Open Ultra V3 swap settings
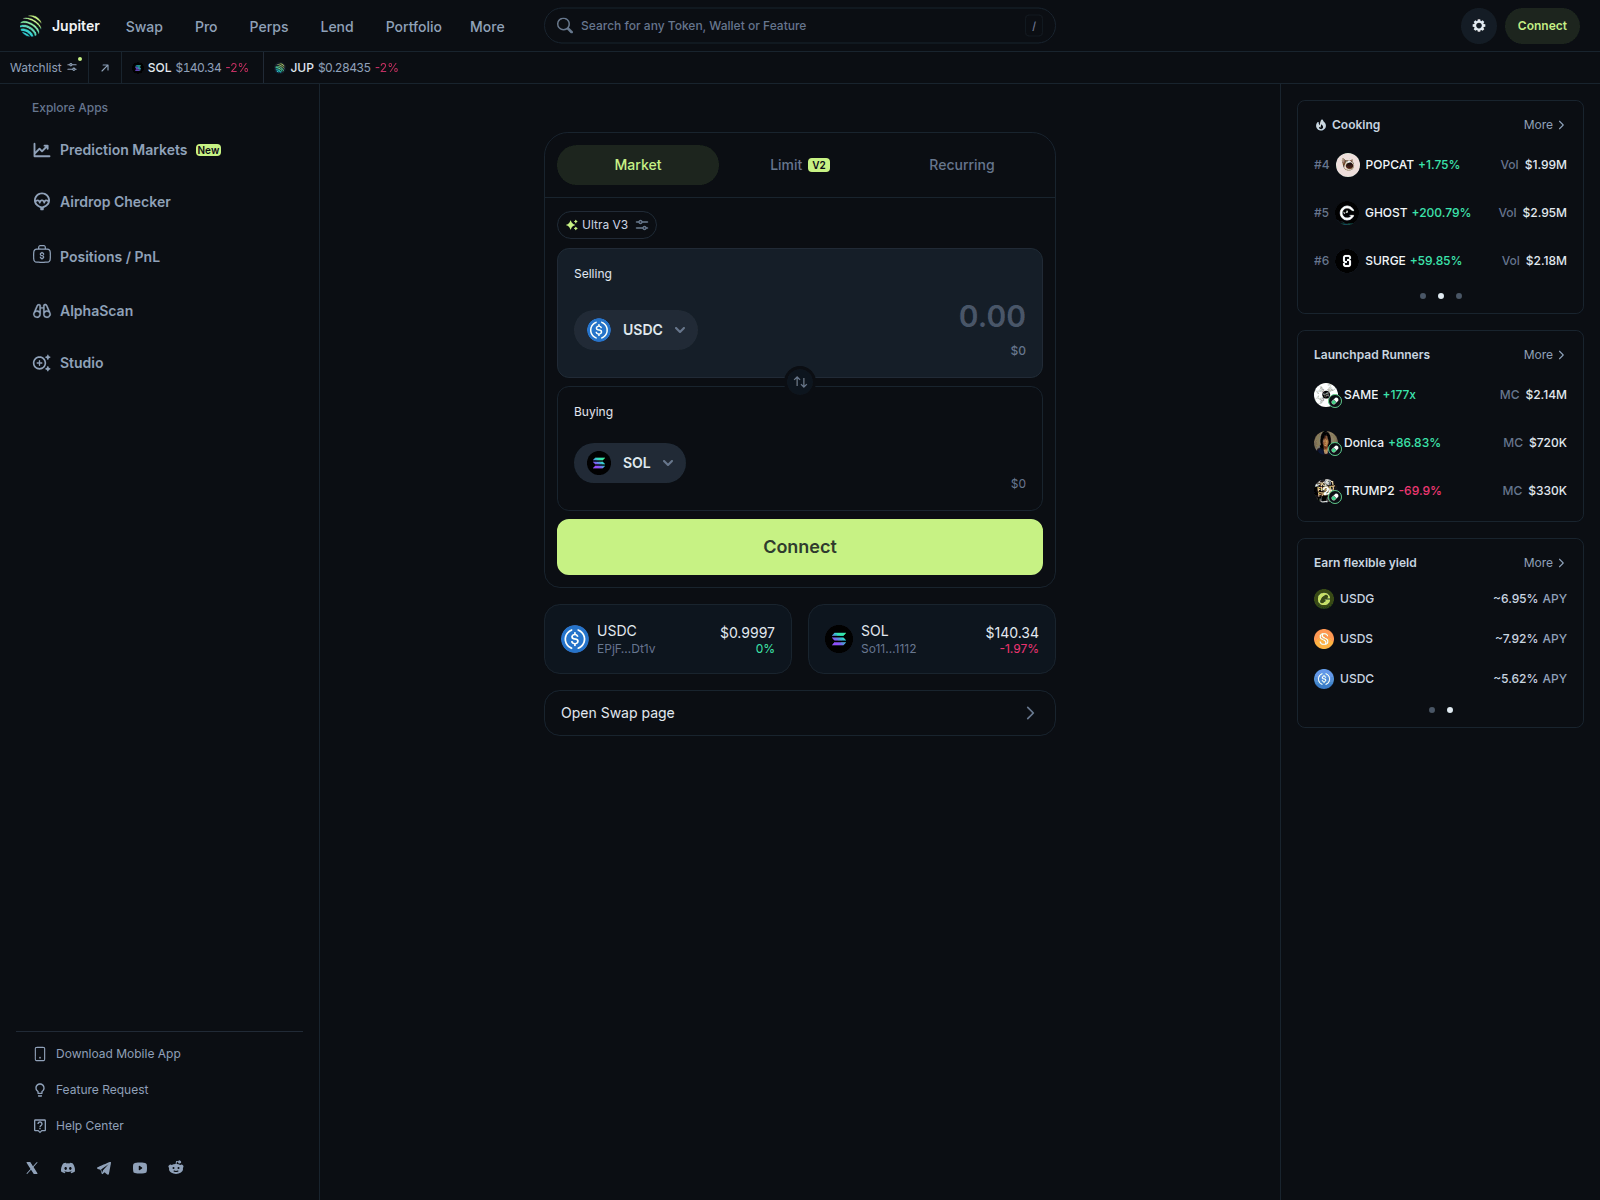 coord(607,225)
